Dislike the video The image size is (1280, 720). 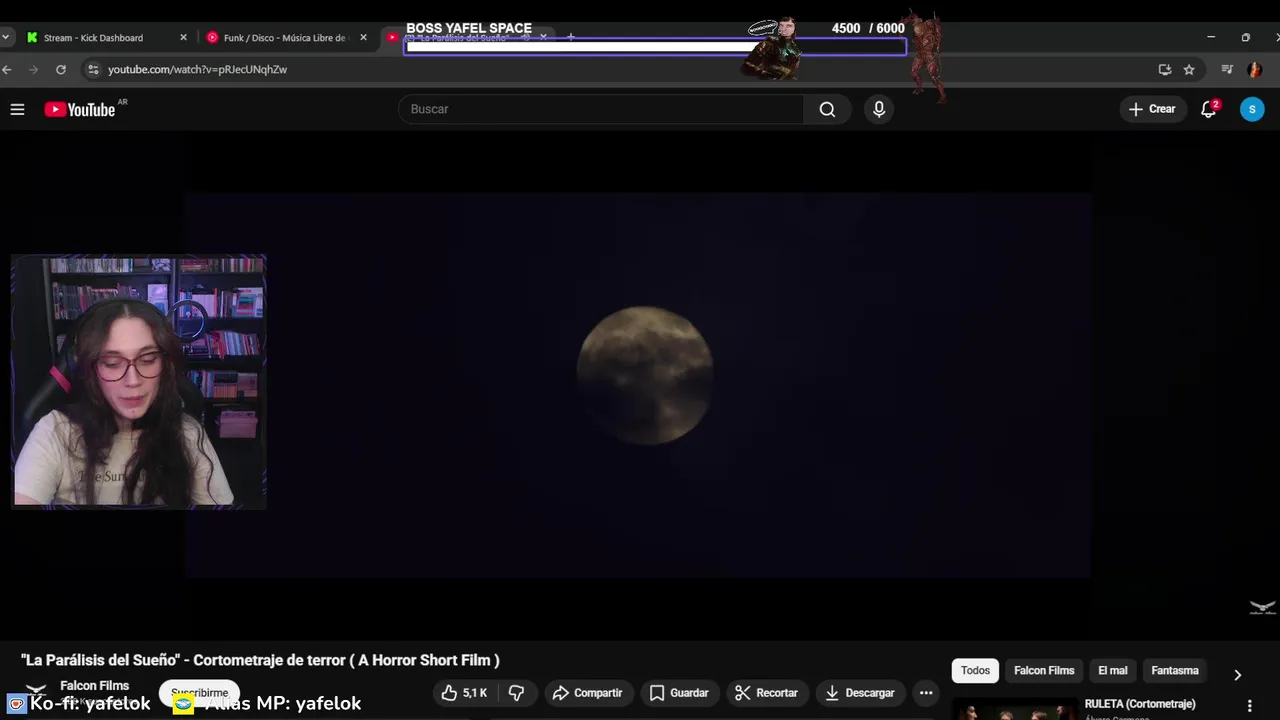coord(516,692)
